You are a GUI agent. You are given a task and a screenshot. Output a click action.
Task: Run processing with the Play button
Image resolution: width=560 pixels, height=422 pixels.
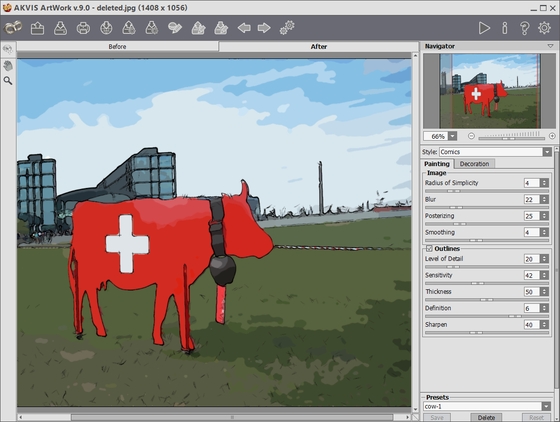pos(484,28)
